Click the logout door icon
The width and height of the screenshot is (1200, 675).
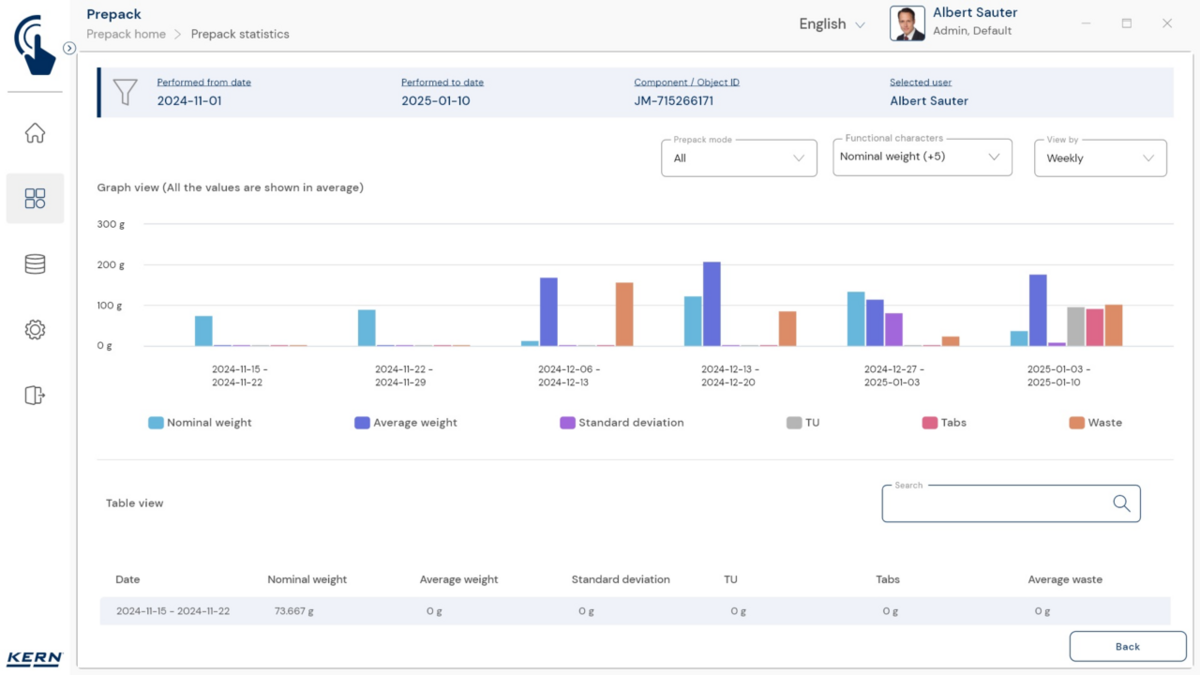tap(35, 395)
